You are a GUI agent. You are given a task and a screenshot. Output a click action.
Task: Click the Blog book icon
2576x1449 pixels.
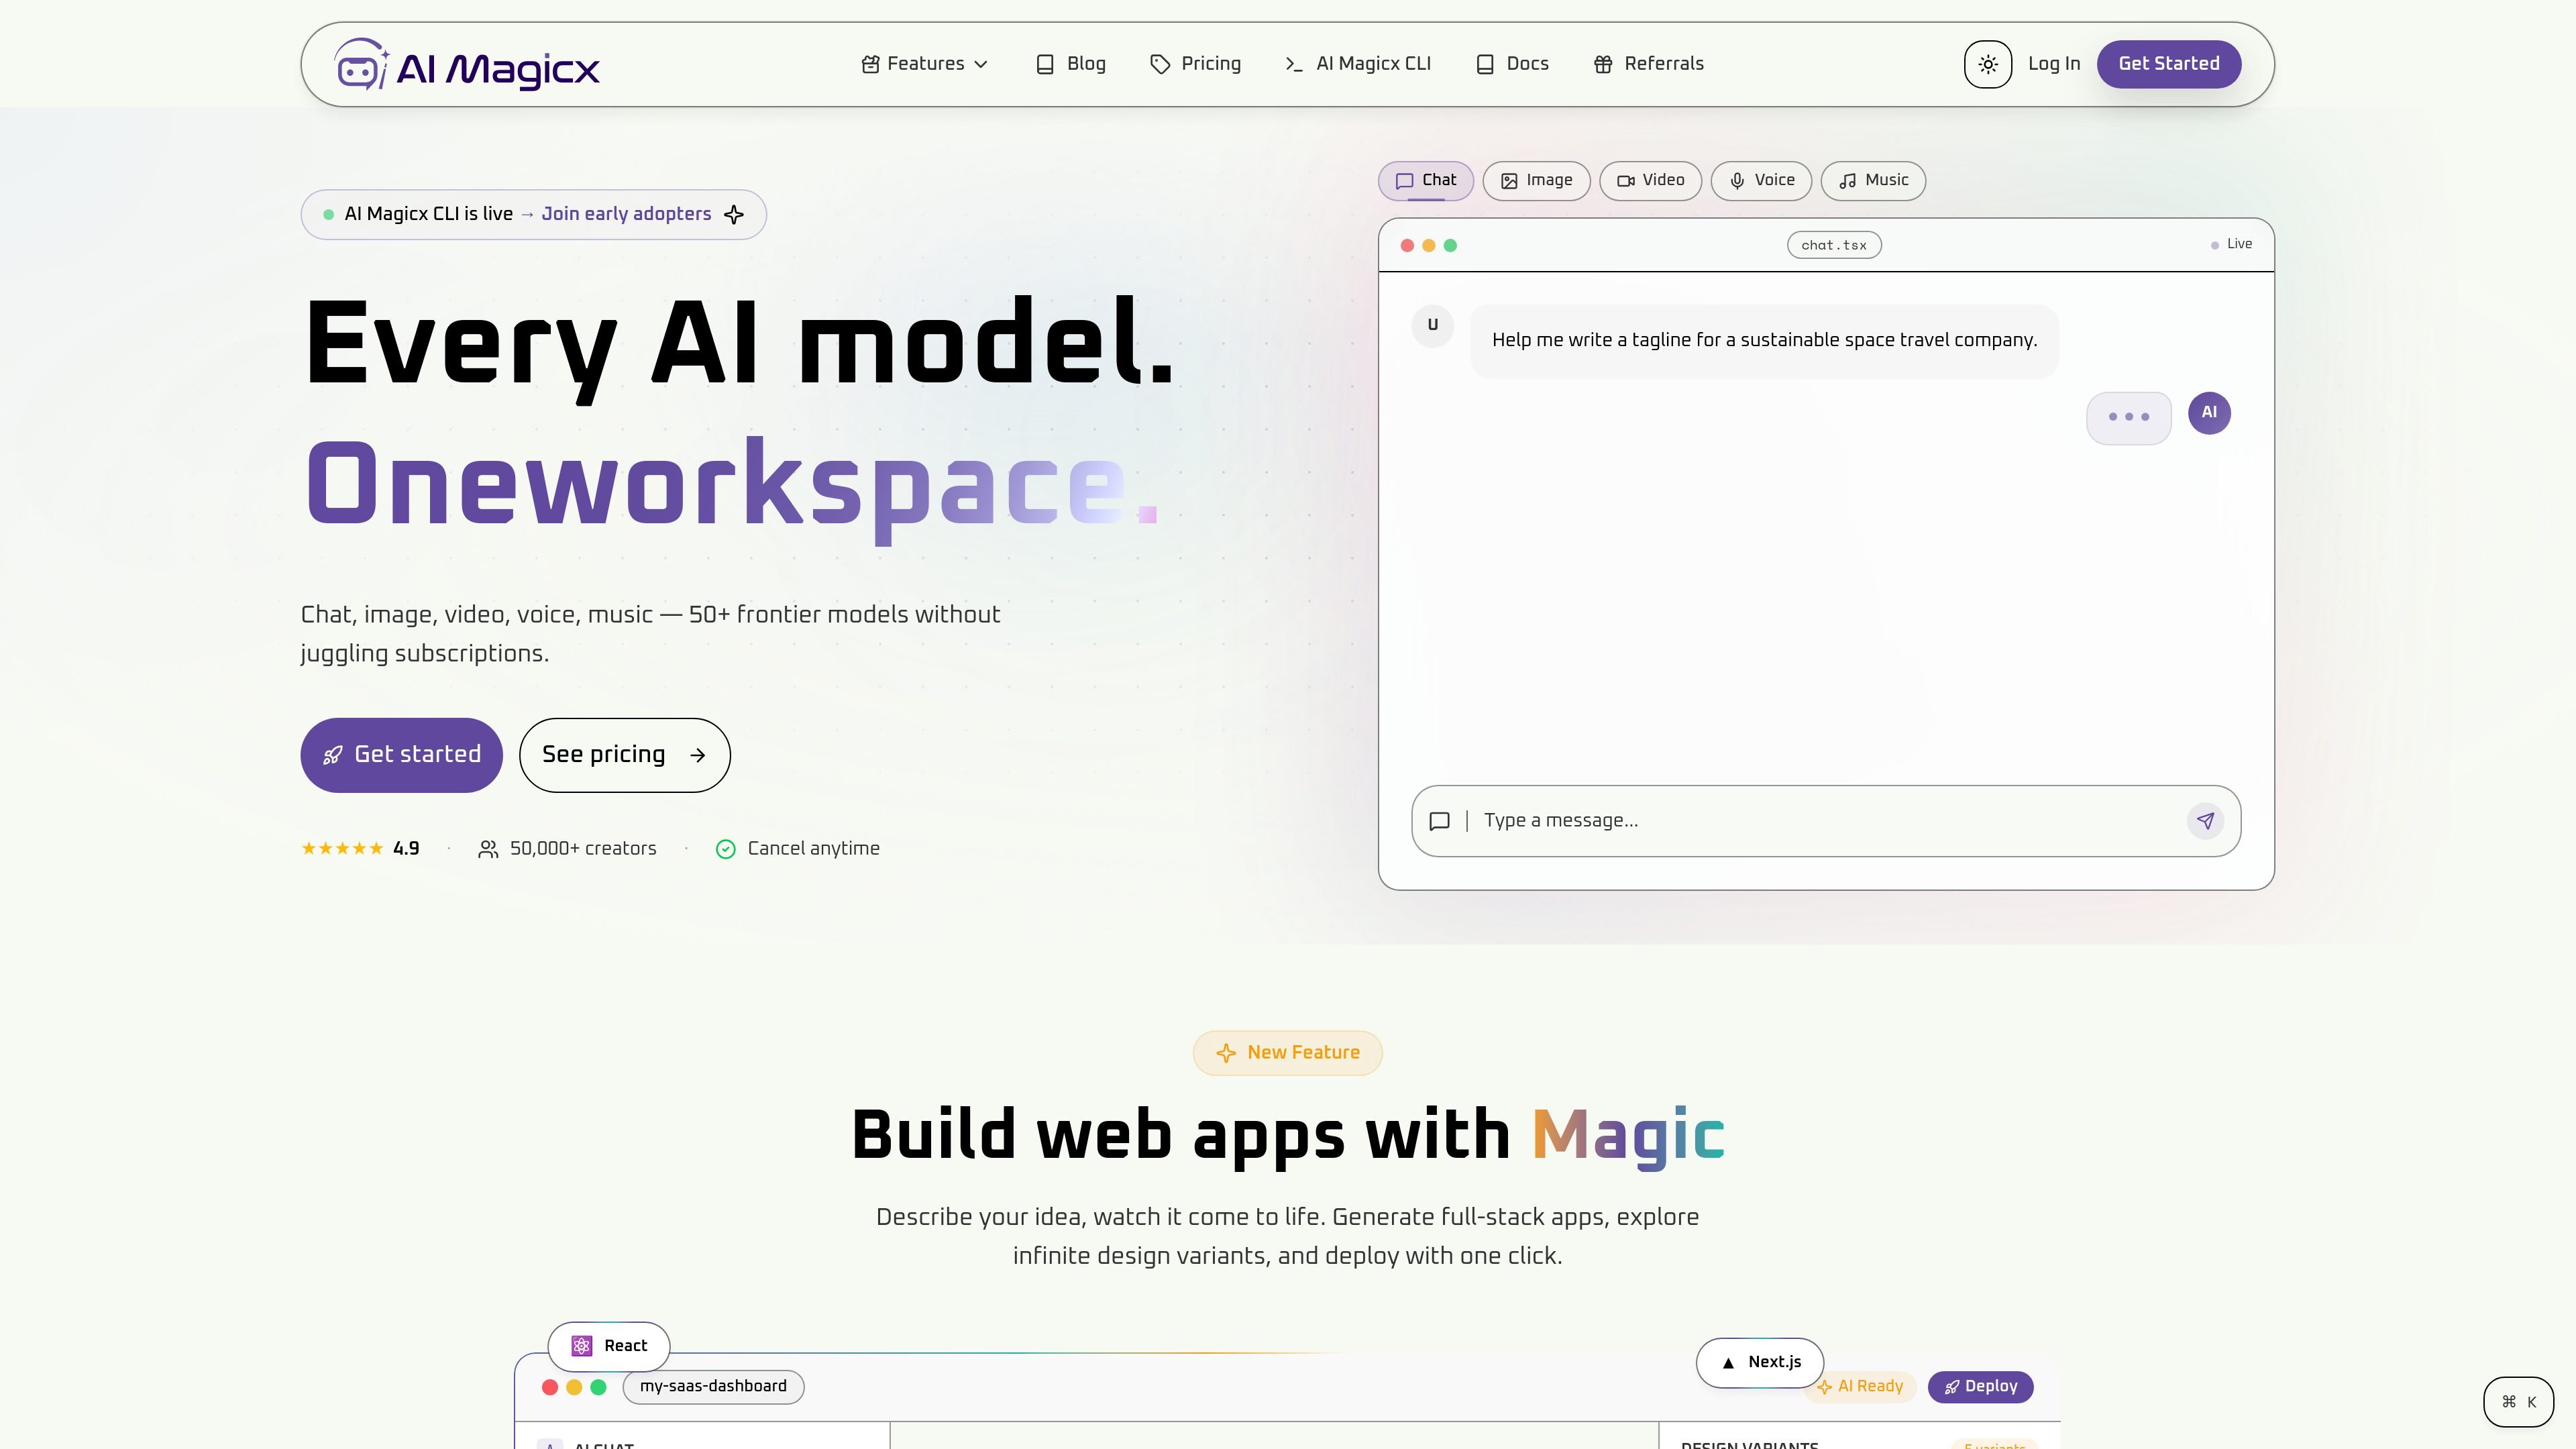pos(1045,64)
